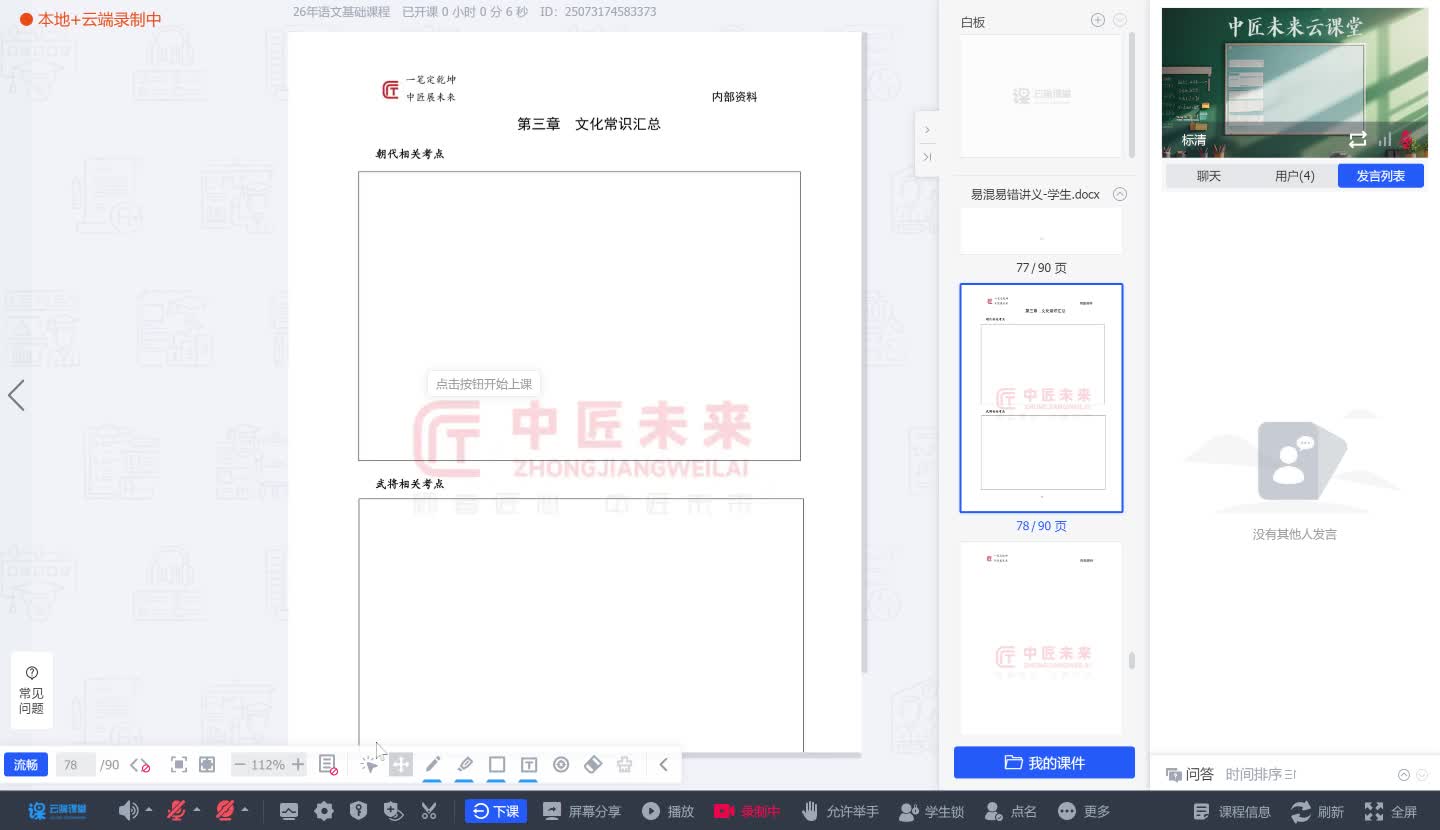This screenshot has width=1440, height=830.
Task: Open the screen capture scissors tool
Action: click(x=430, y=811)
